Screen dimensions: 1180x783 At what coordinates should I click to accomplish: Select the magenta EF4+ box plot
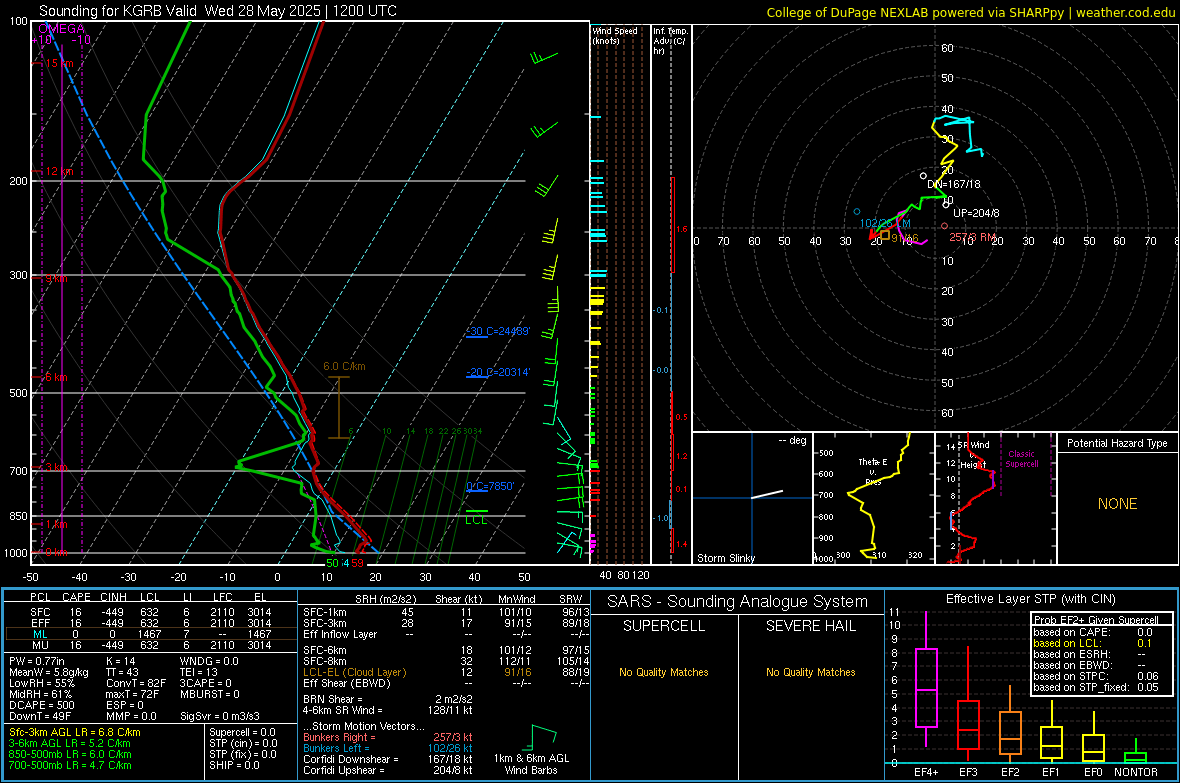(926, 679)
